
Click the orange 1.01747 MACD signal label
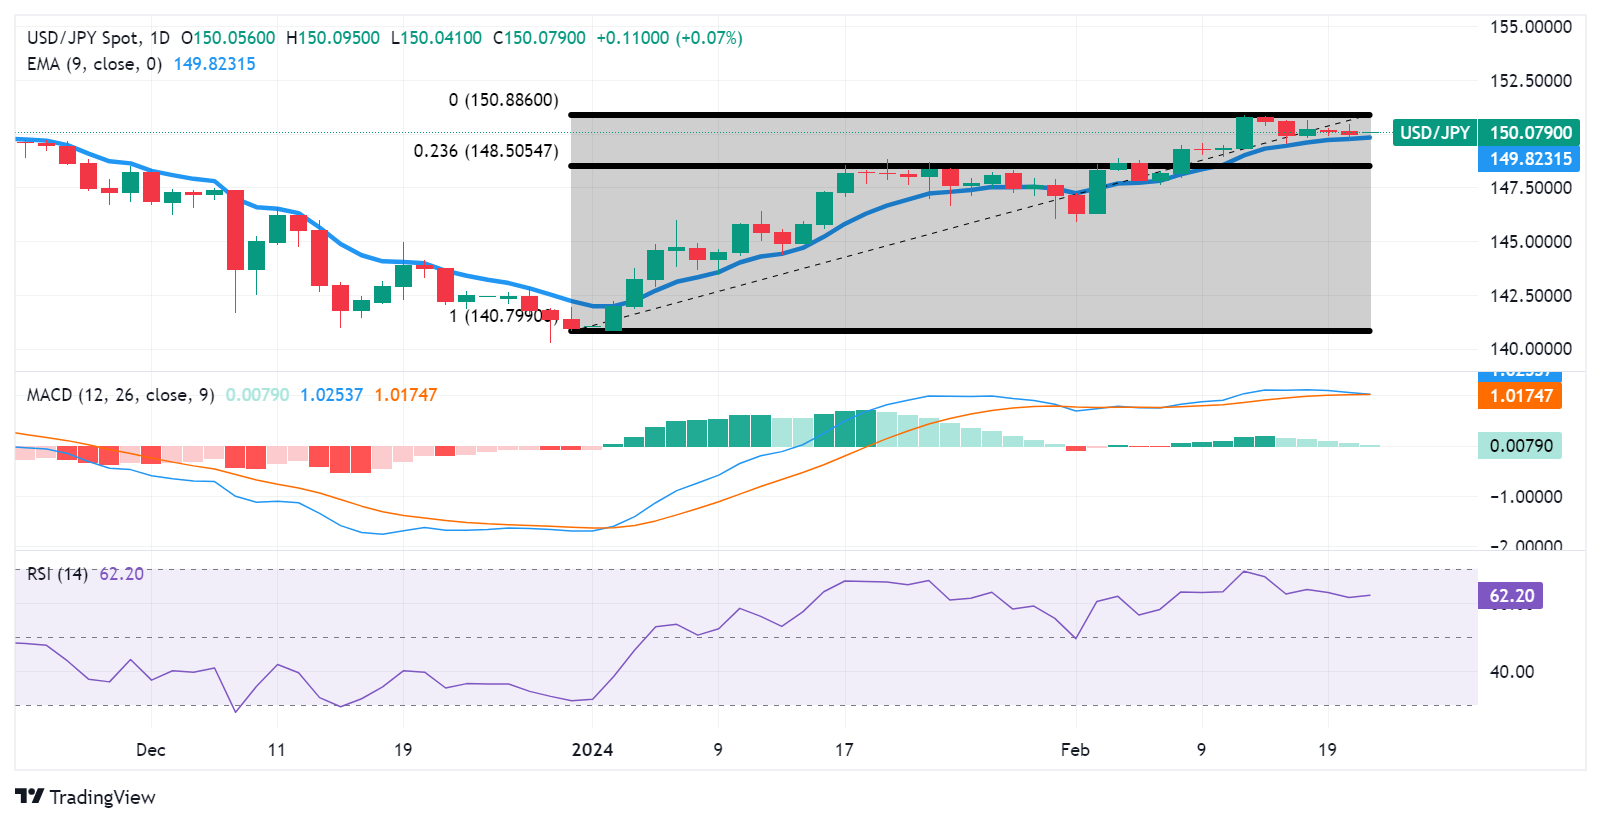coord(1520,396)
